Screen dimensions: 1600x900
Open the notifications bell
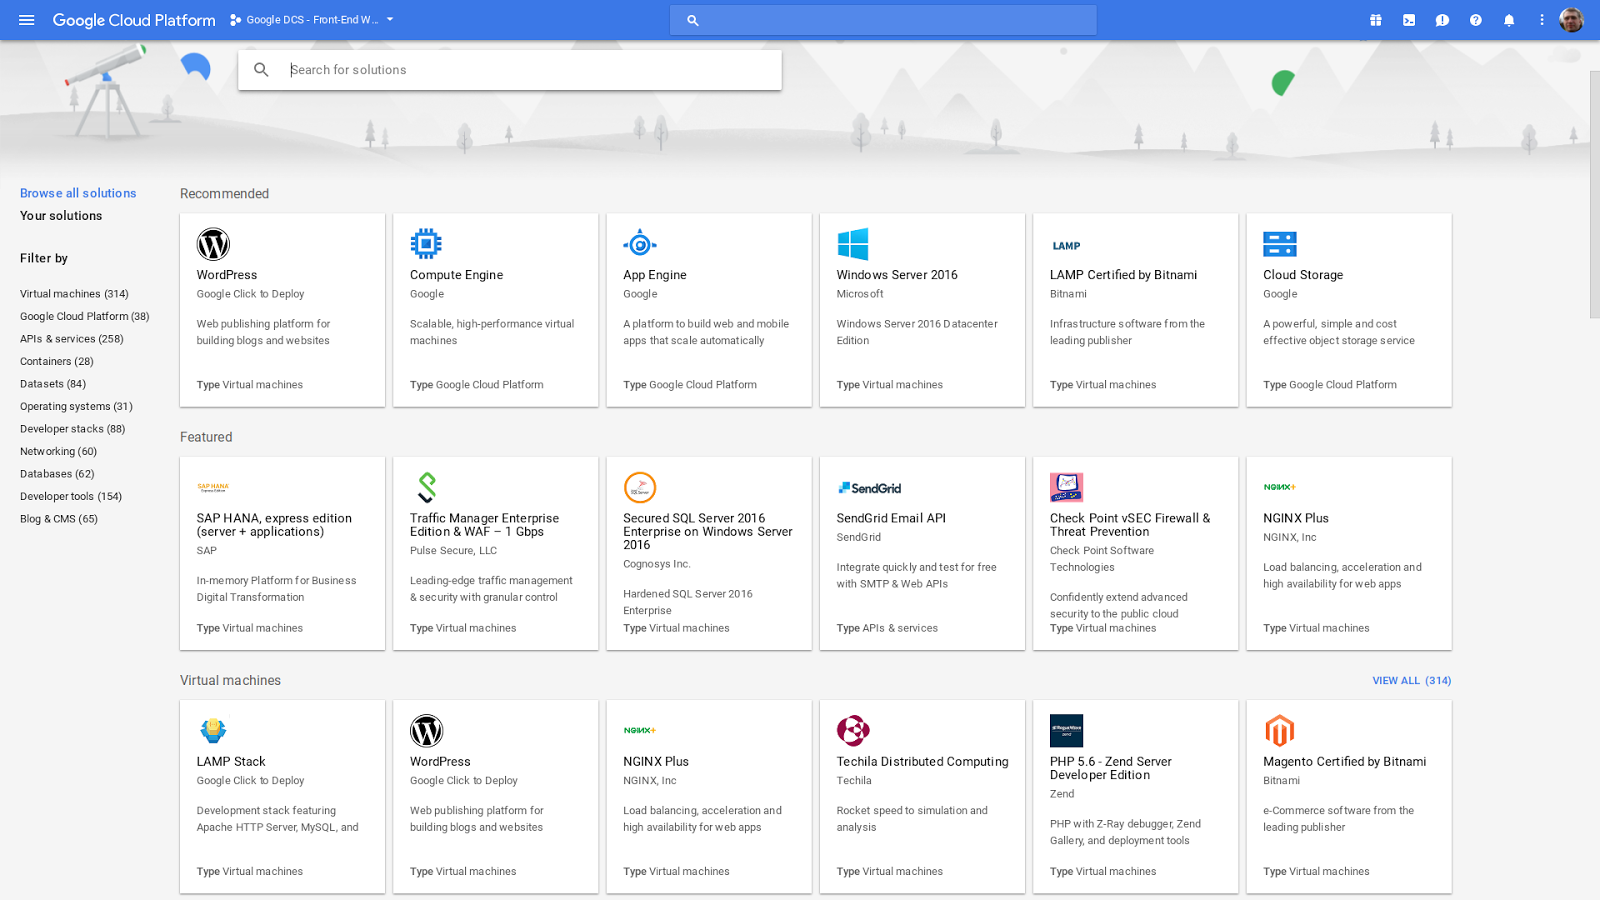click(1508, 20)
